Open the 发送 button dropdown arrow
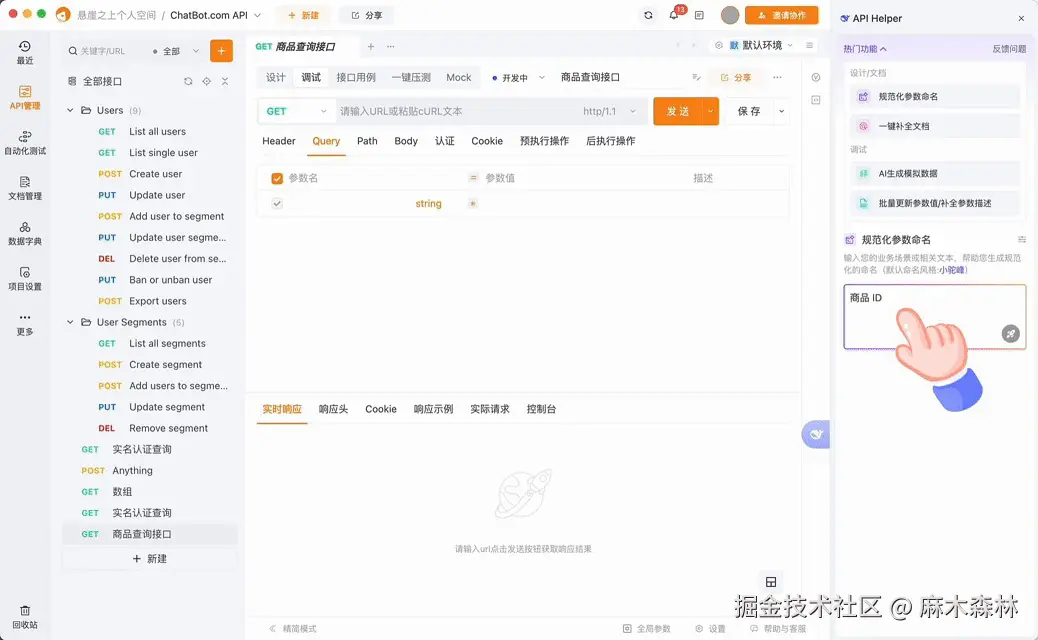 point(710,111)
